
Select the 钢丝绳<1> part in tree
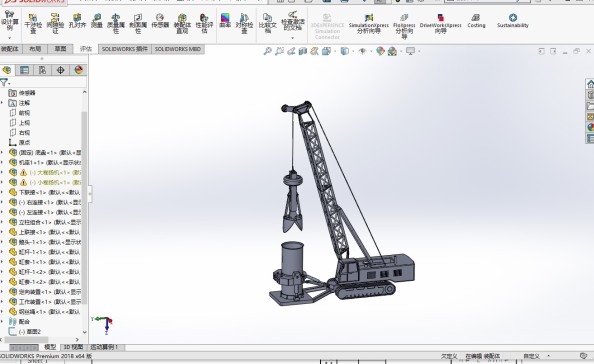tap(45, 311)
